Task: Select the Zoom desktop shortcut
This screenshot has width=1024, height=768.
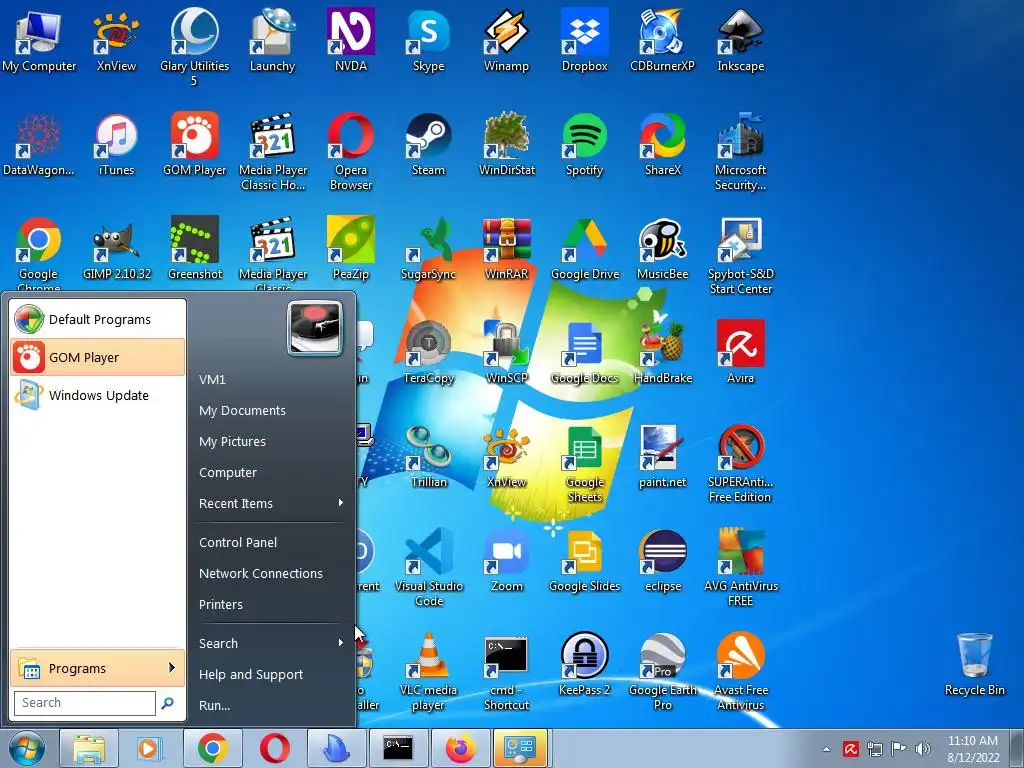Action: (507, 560)
